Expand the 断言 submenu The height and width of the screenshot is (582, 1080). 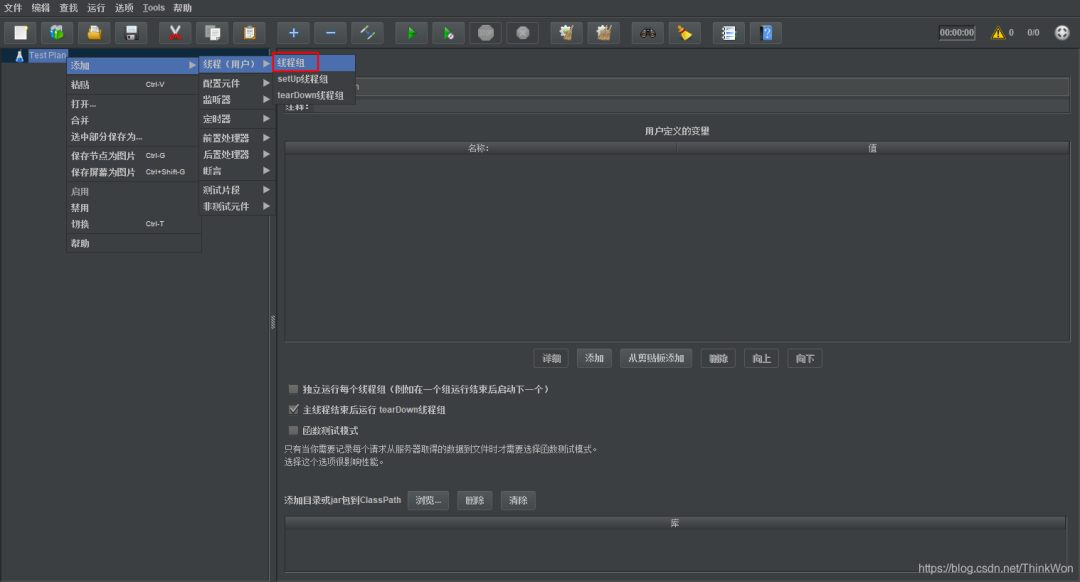click(236, 171)
